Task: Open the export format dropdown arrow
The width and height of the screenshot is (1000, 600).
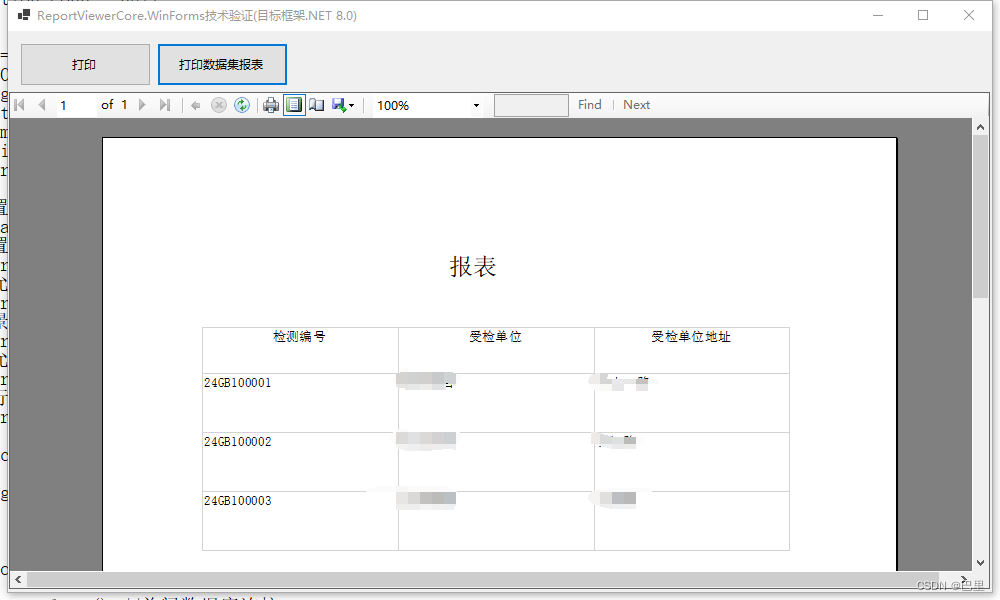Action: (x=353, y=105)
